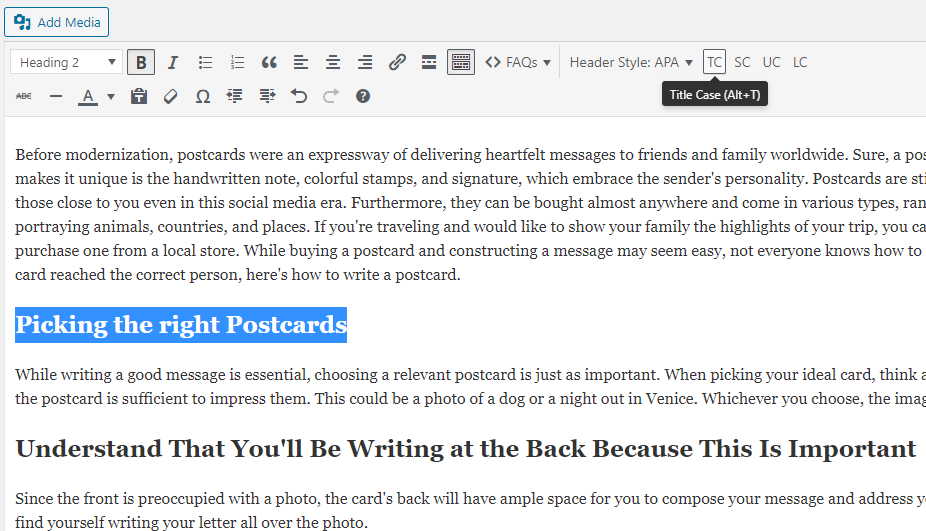Click the heading Understand That You'll Be Writing
Viewport: 926px width, 531px height.
(x=465, y=449)
